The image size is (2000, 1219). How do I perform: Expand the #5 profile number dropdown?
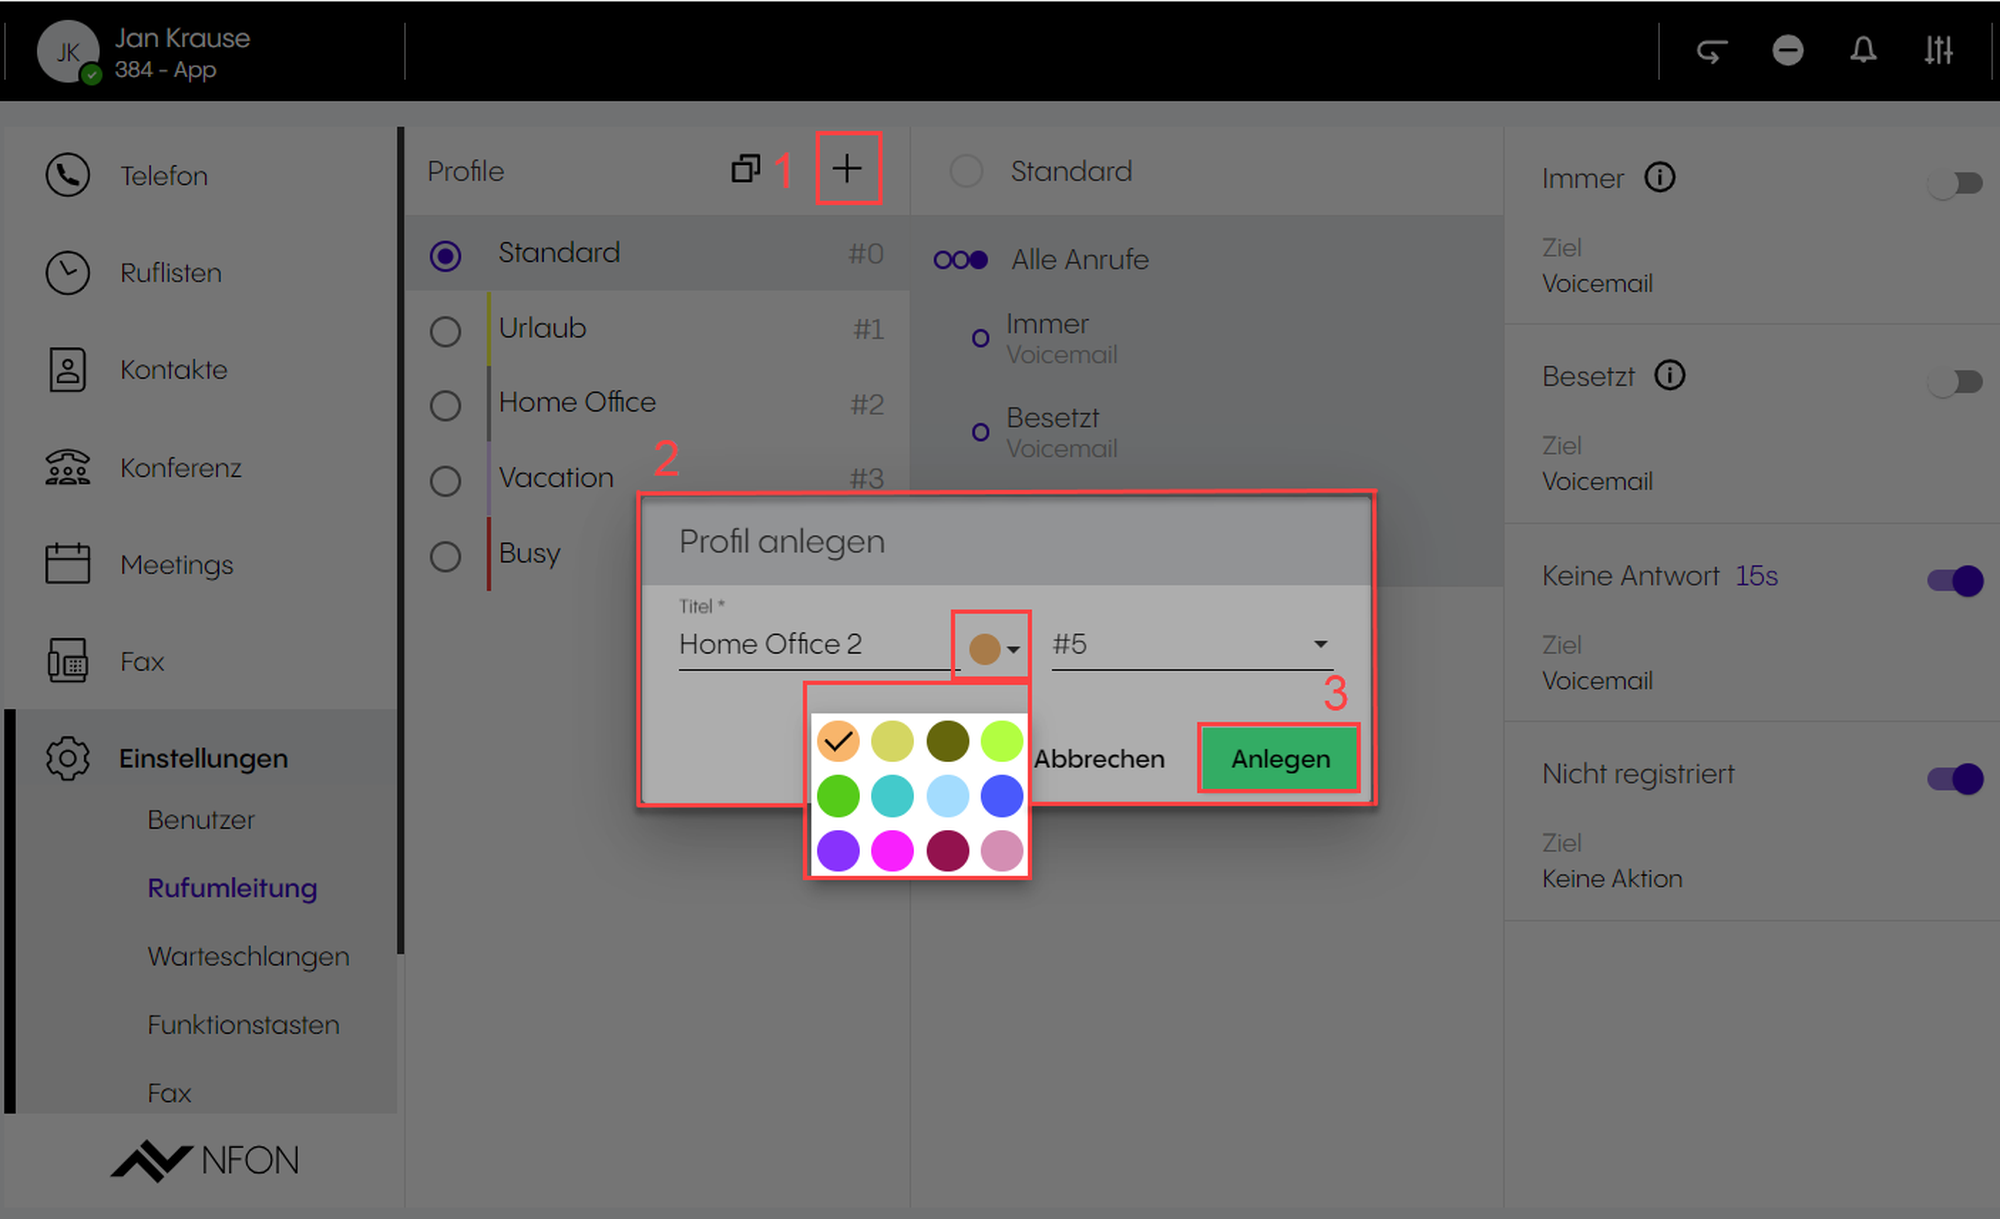coord(1320,644)
